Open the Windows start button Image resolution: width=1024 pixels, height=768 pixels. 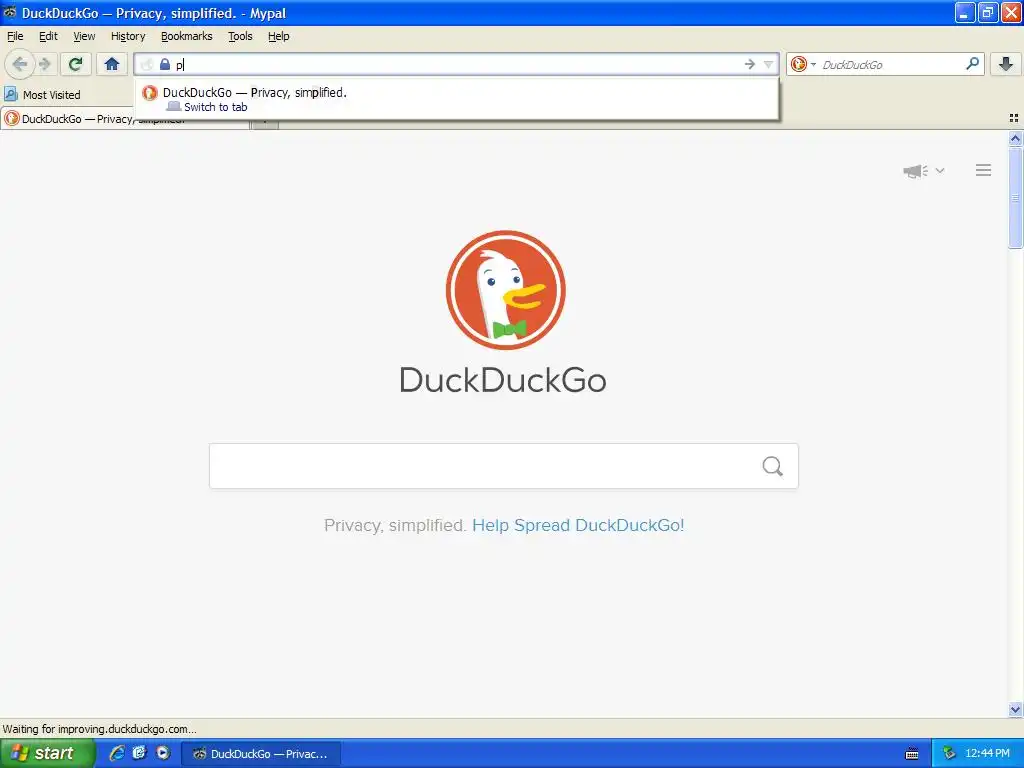[46, 753]
